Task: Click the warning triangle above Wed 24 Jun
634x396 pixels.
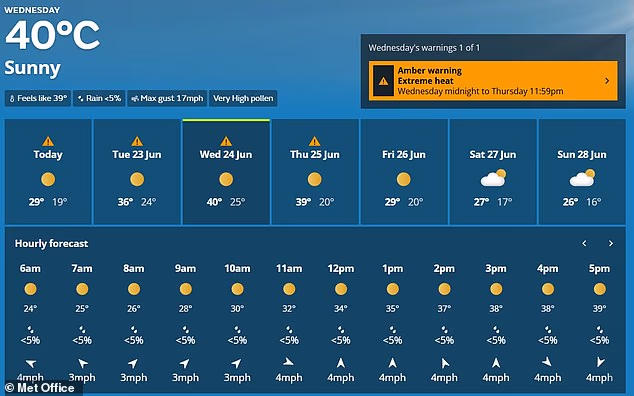Action: coord(226,141)
